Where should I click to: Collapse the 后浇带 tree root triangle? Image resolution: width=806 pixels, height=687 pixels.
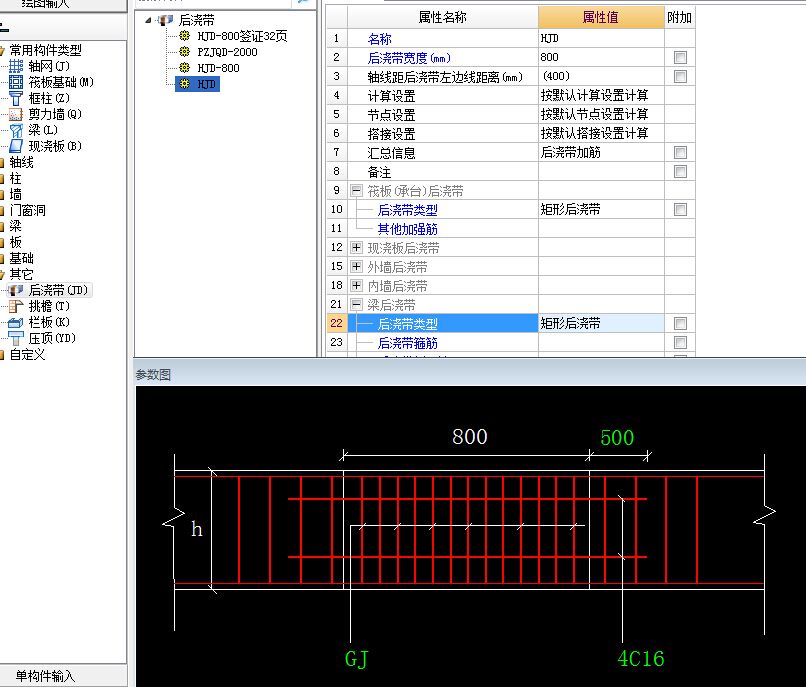148,21
